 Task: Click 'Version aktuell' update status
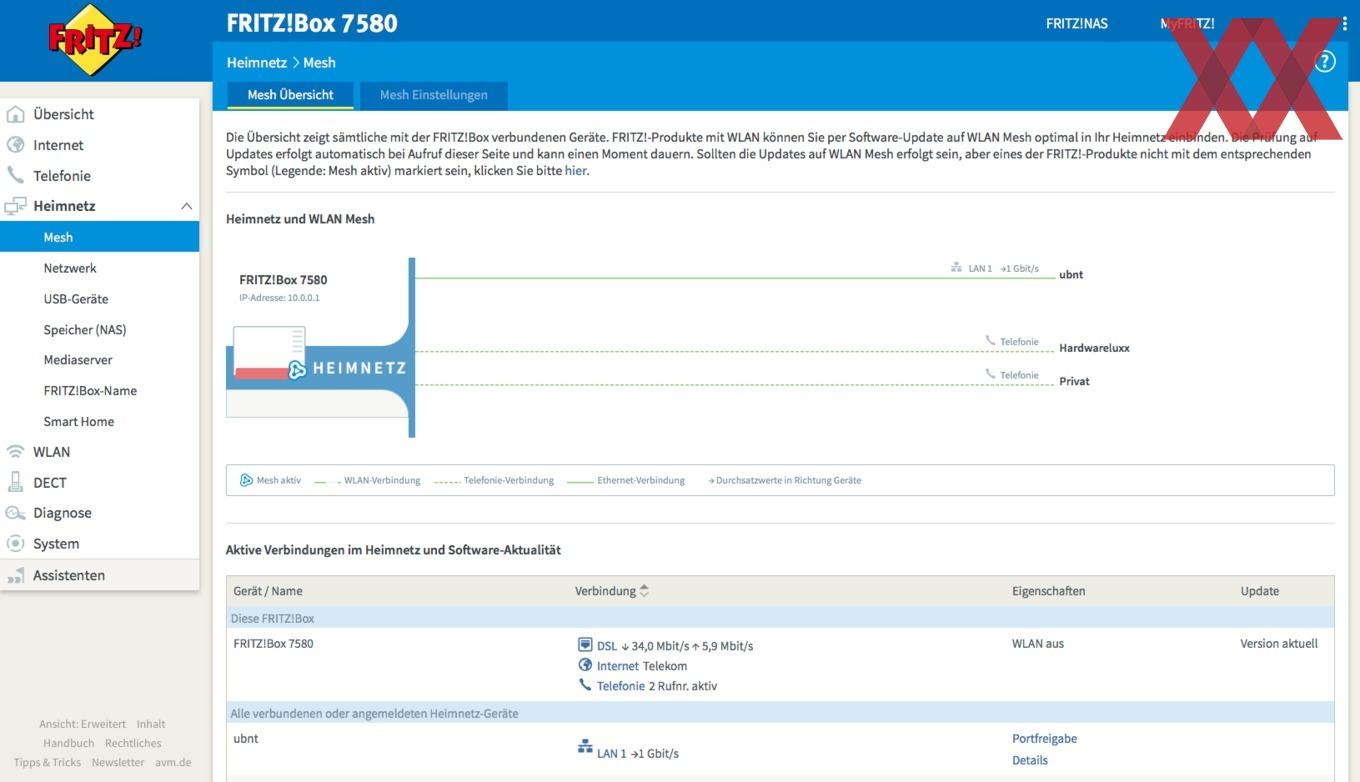pyautogui.click(x=1279, y=644)
